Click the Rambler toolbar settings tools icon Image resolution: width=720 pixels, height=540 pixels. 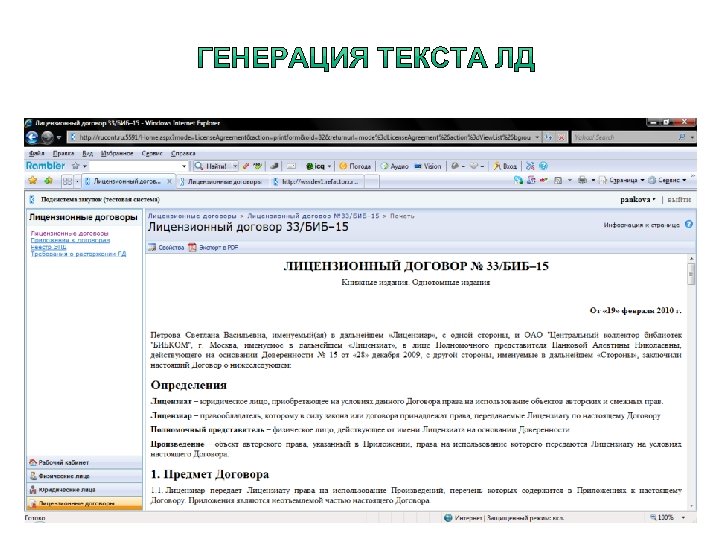(530, 166)
